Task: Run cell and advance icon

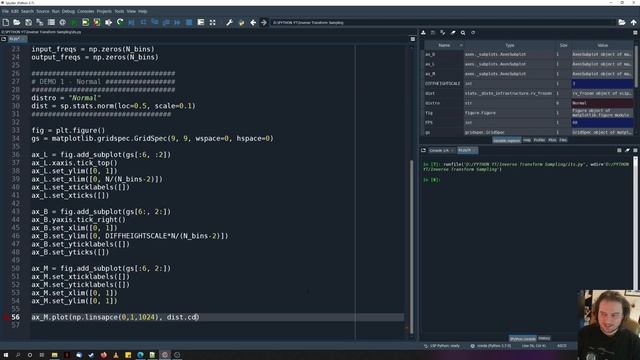Action: [x=97, y=22]
